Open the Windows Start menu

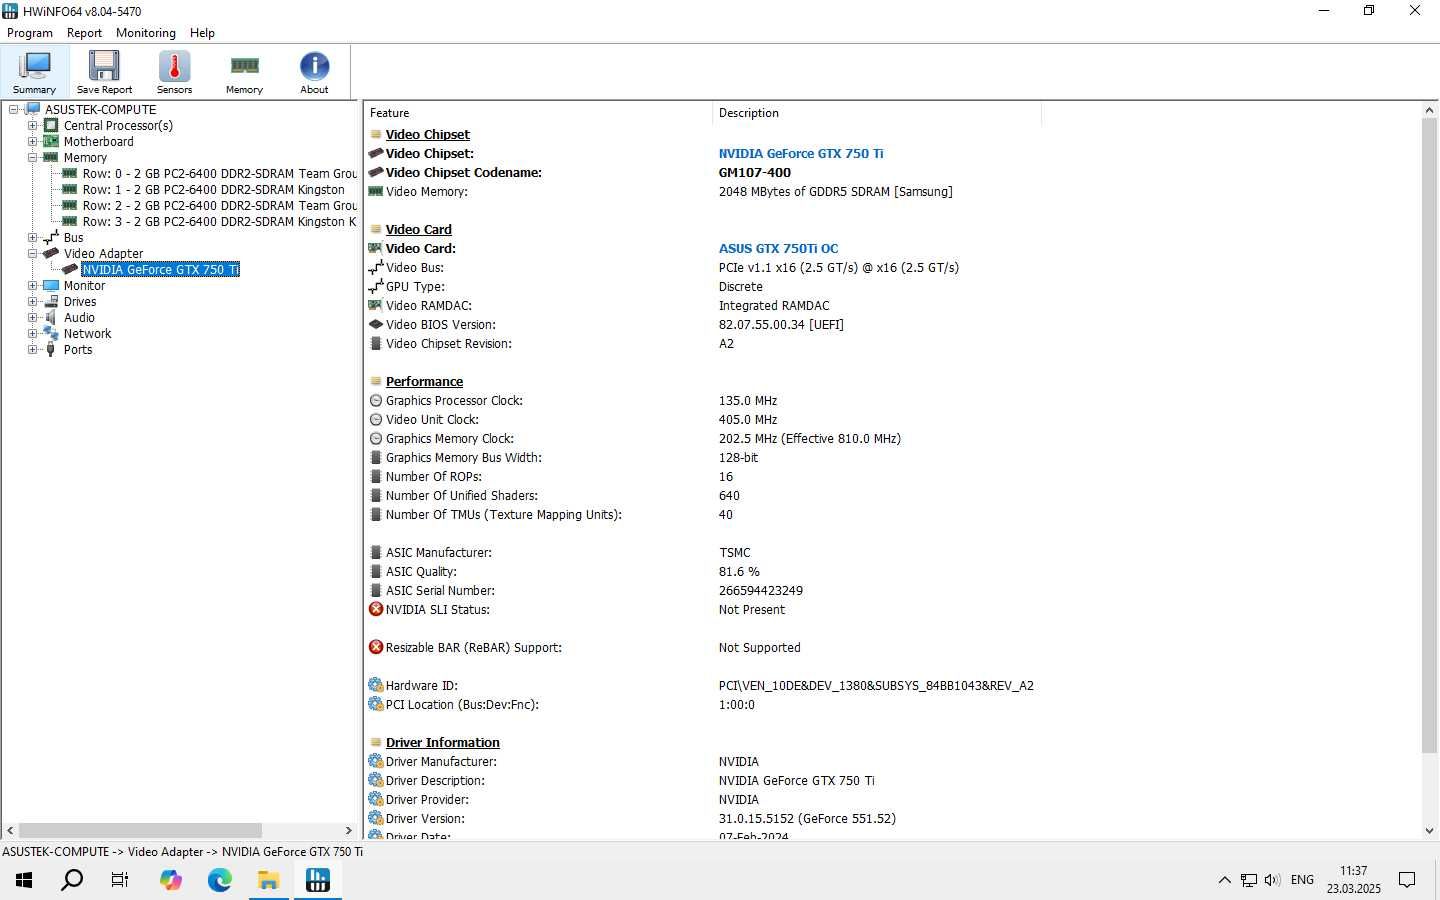pos(24,880)
